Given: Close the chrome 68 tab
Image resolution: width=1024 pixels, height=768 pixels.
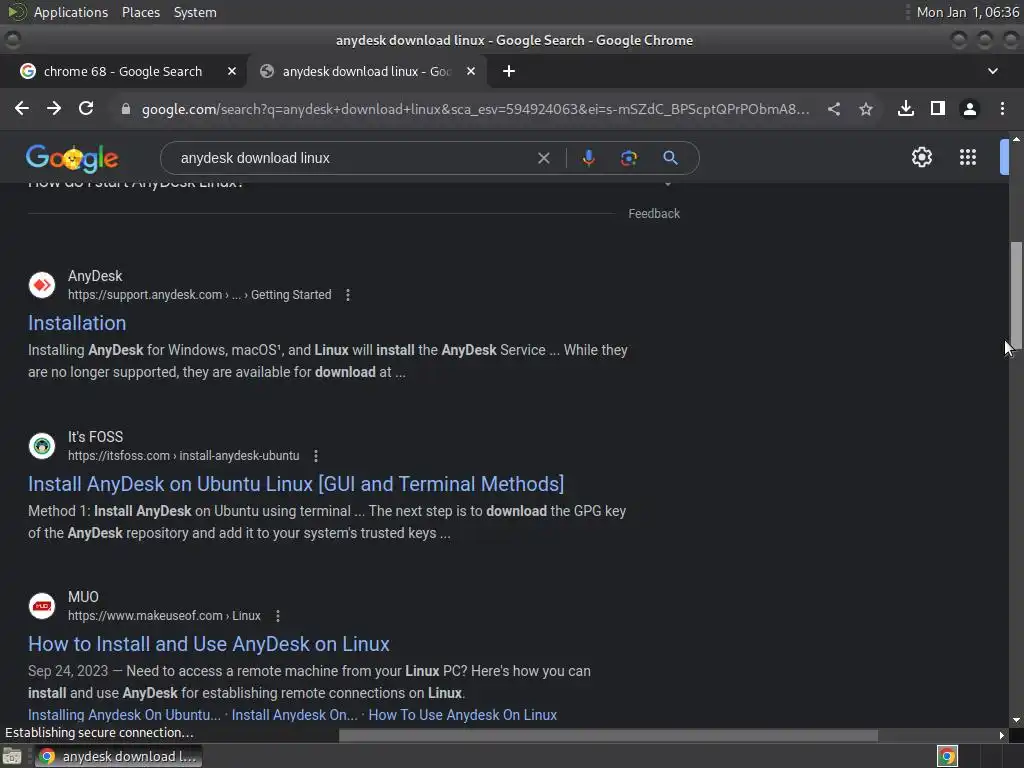Looking at the screenshot, I should [x=232, y=71].
